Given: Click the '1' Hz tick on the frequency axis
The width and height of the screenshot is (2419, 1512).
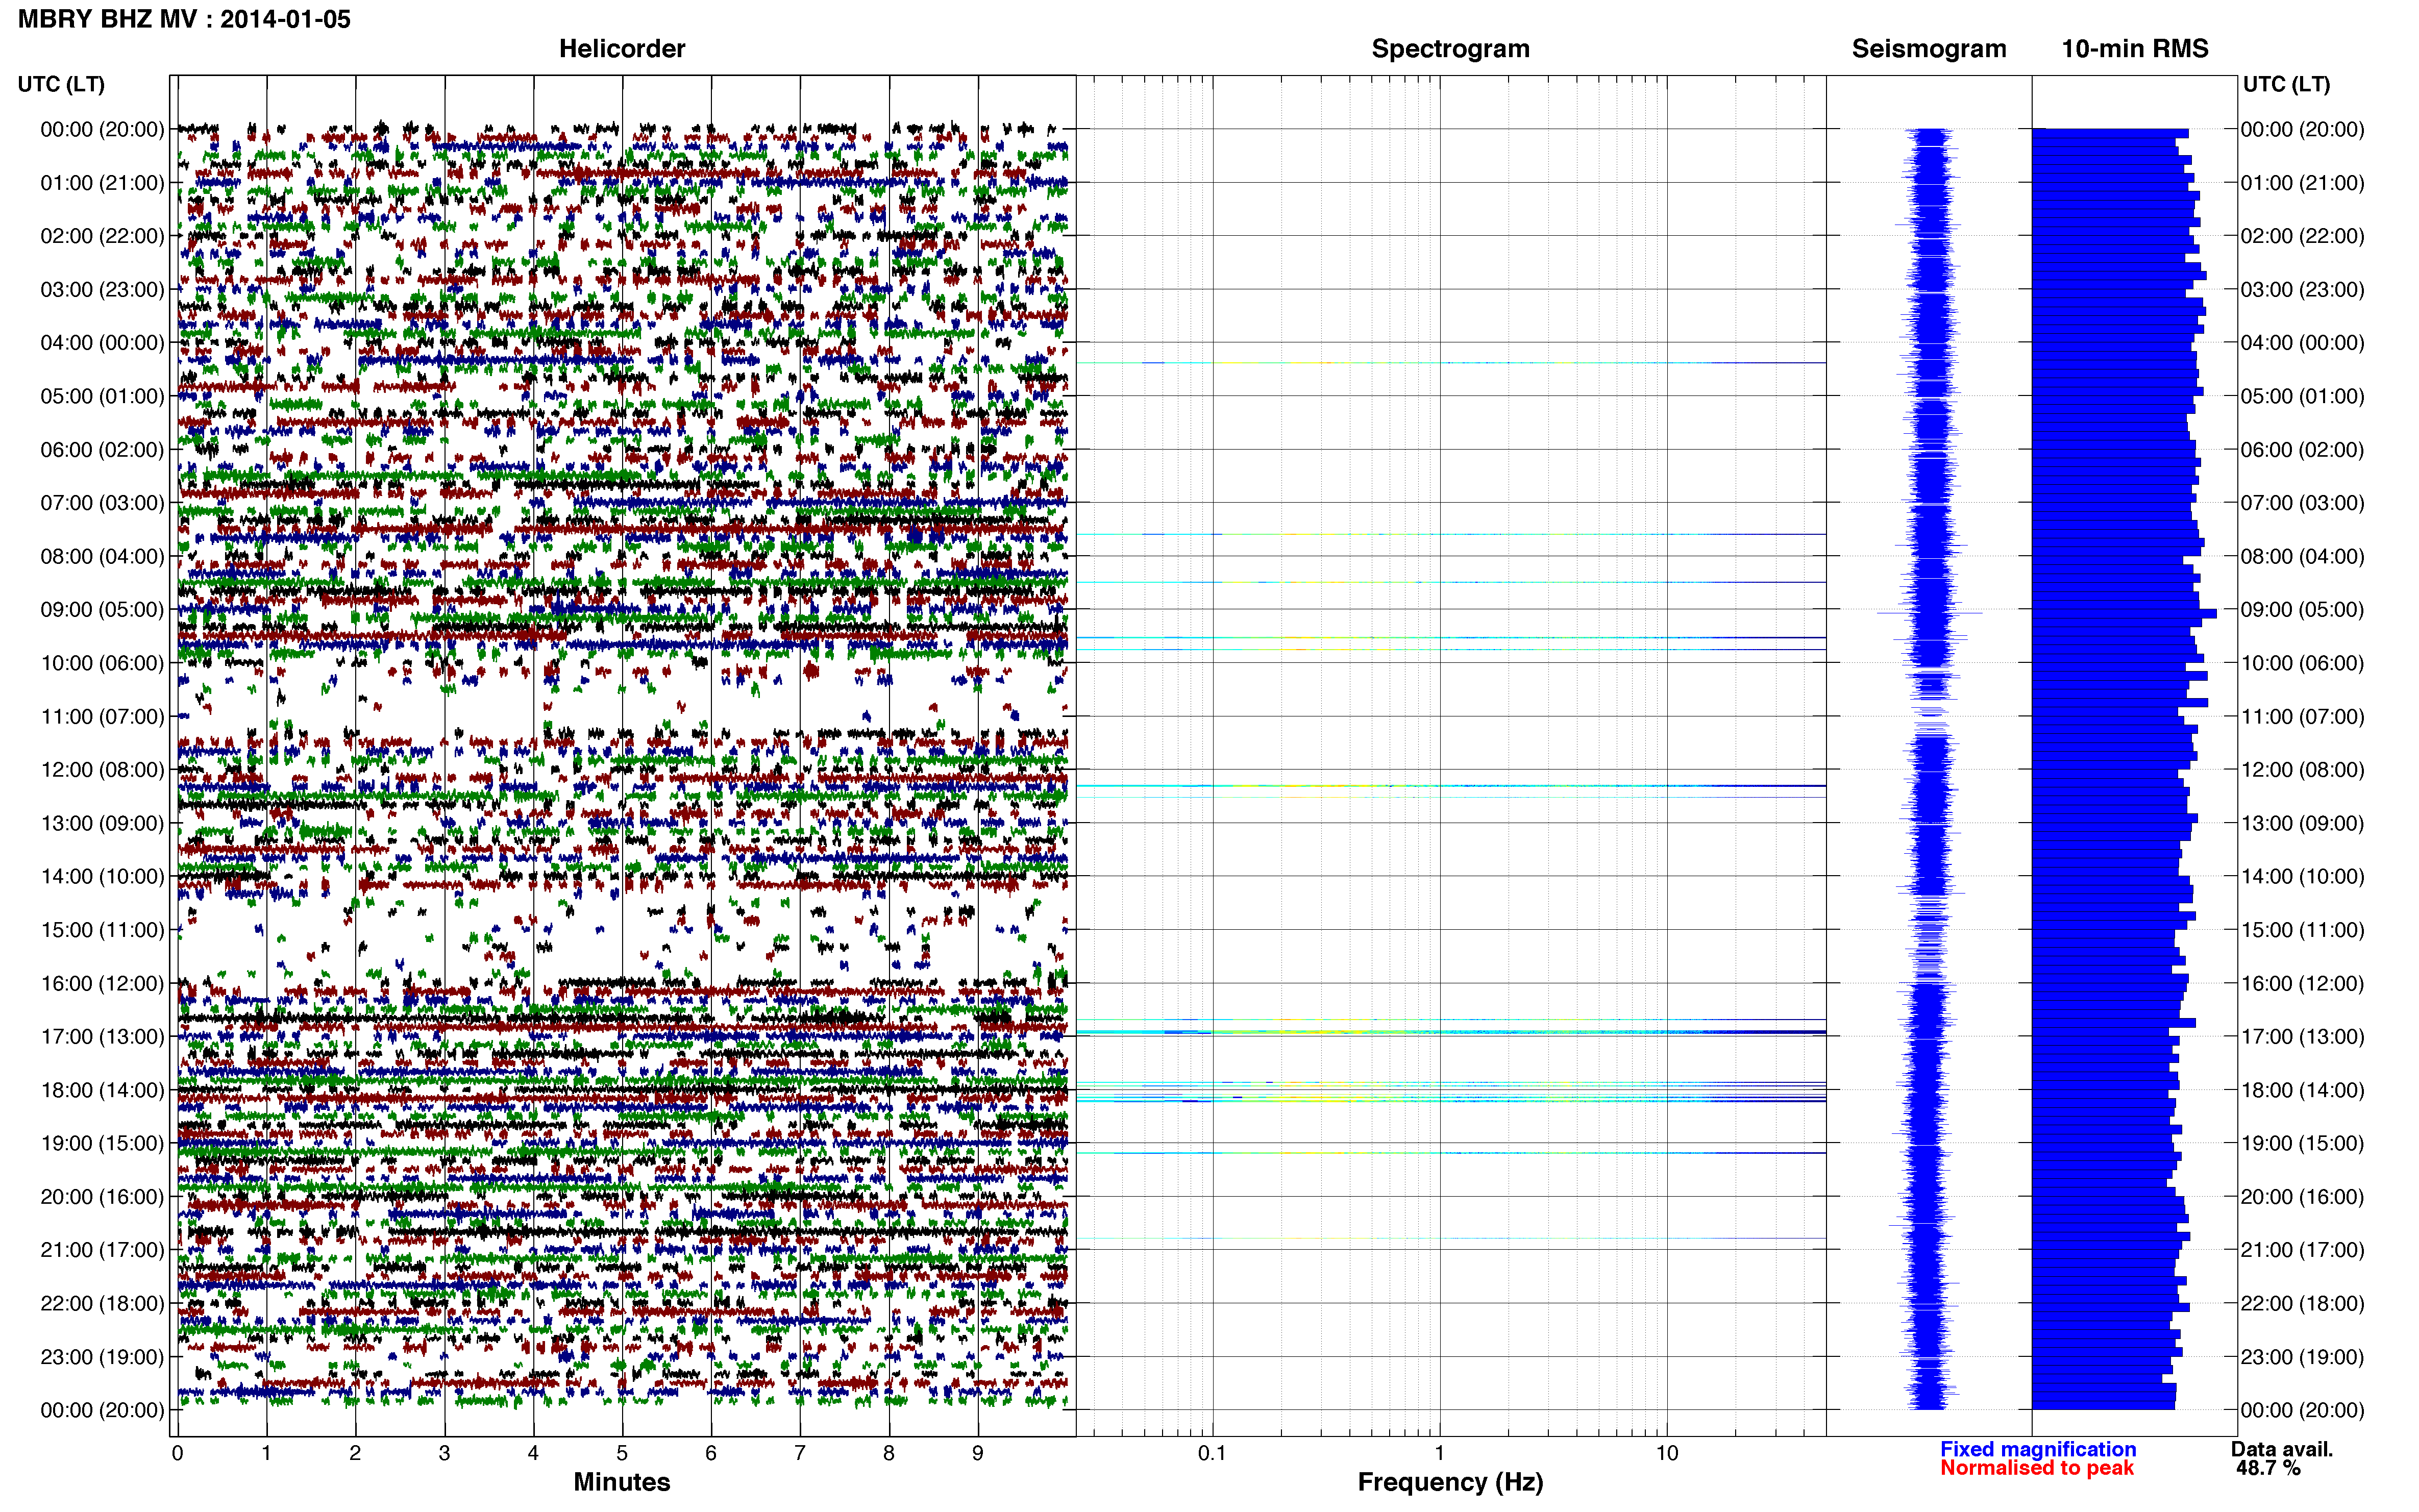Looking at the screenshot, I should (x=1439, y=1453).
